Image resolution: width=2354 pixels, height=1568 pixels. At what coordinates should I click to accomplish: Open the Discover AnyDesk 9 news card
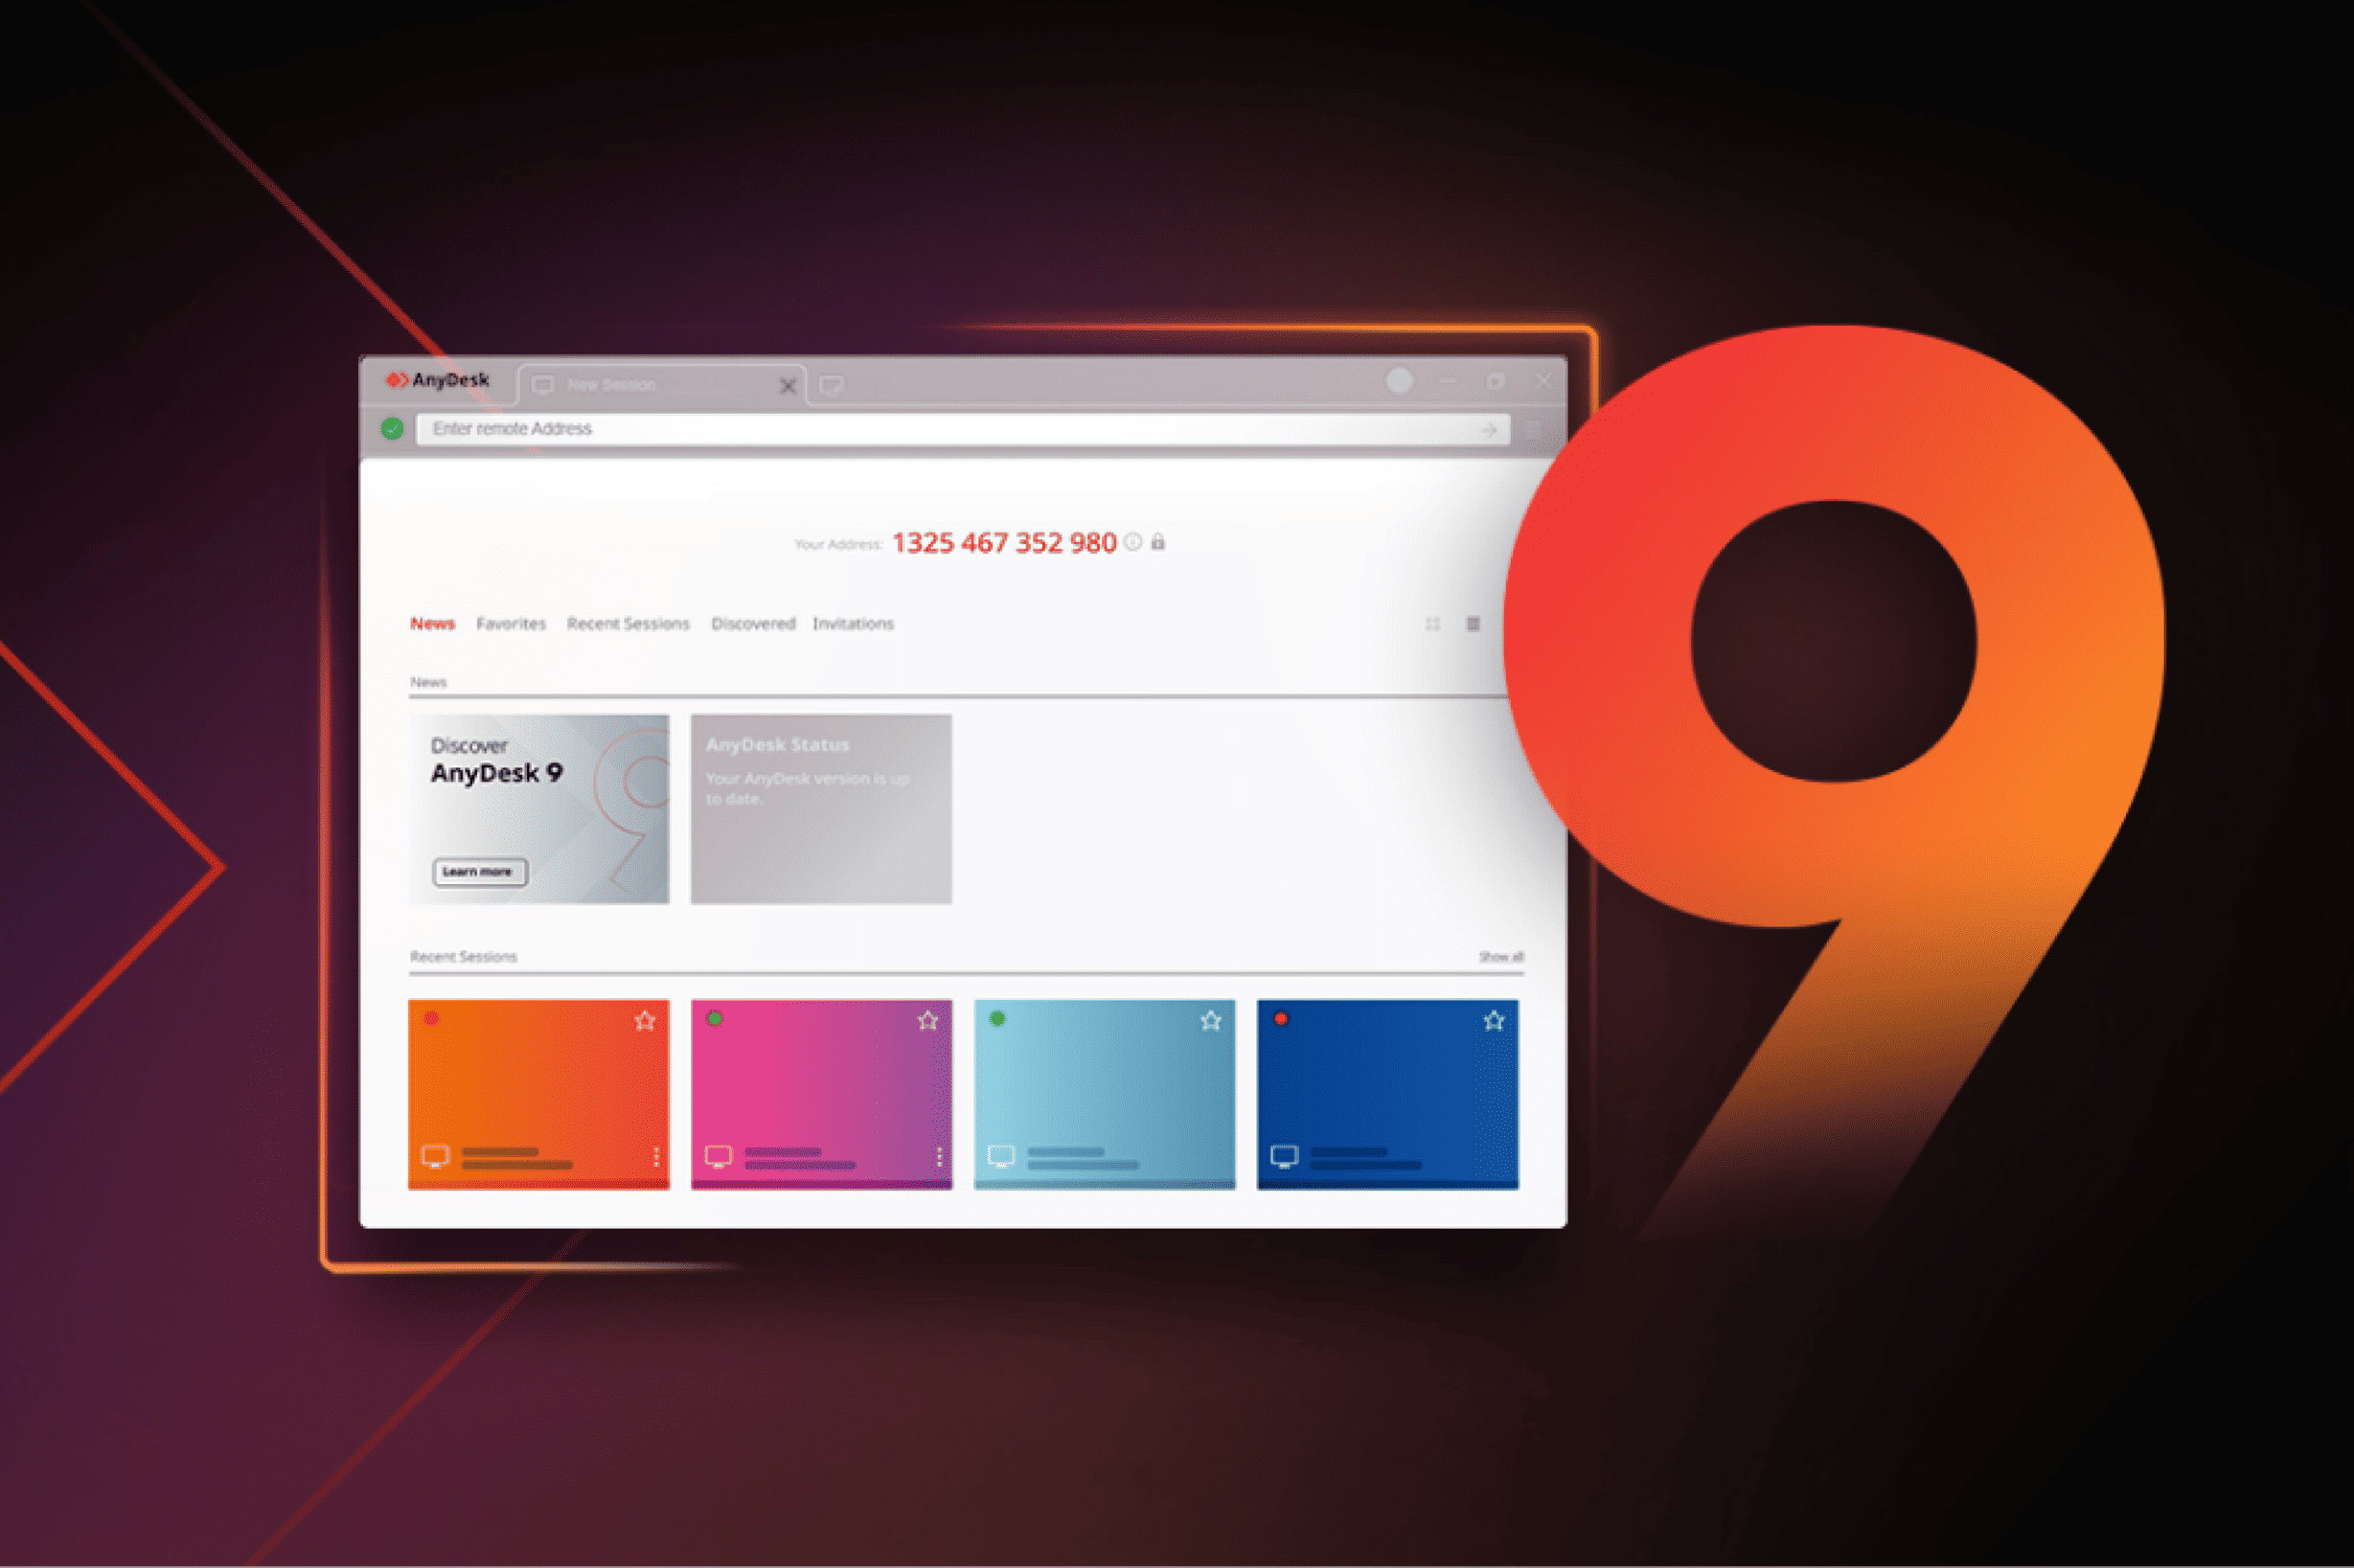pyautogui.click(x=539, y=809)
